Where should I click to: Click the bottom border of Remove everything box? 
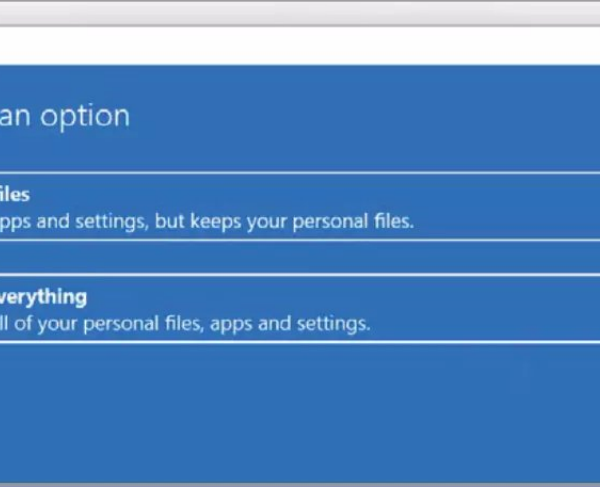(300, 342)
